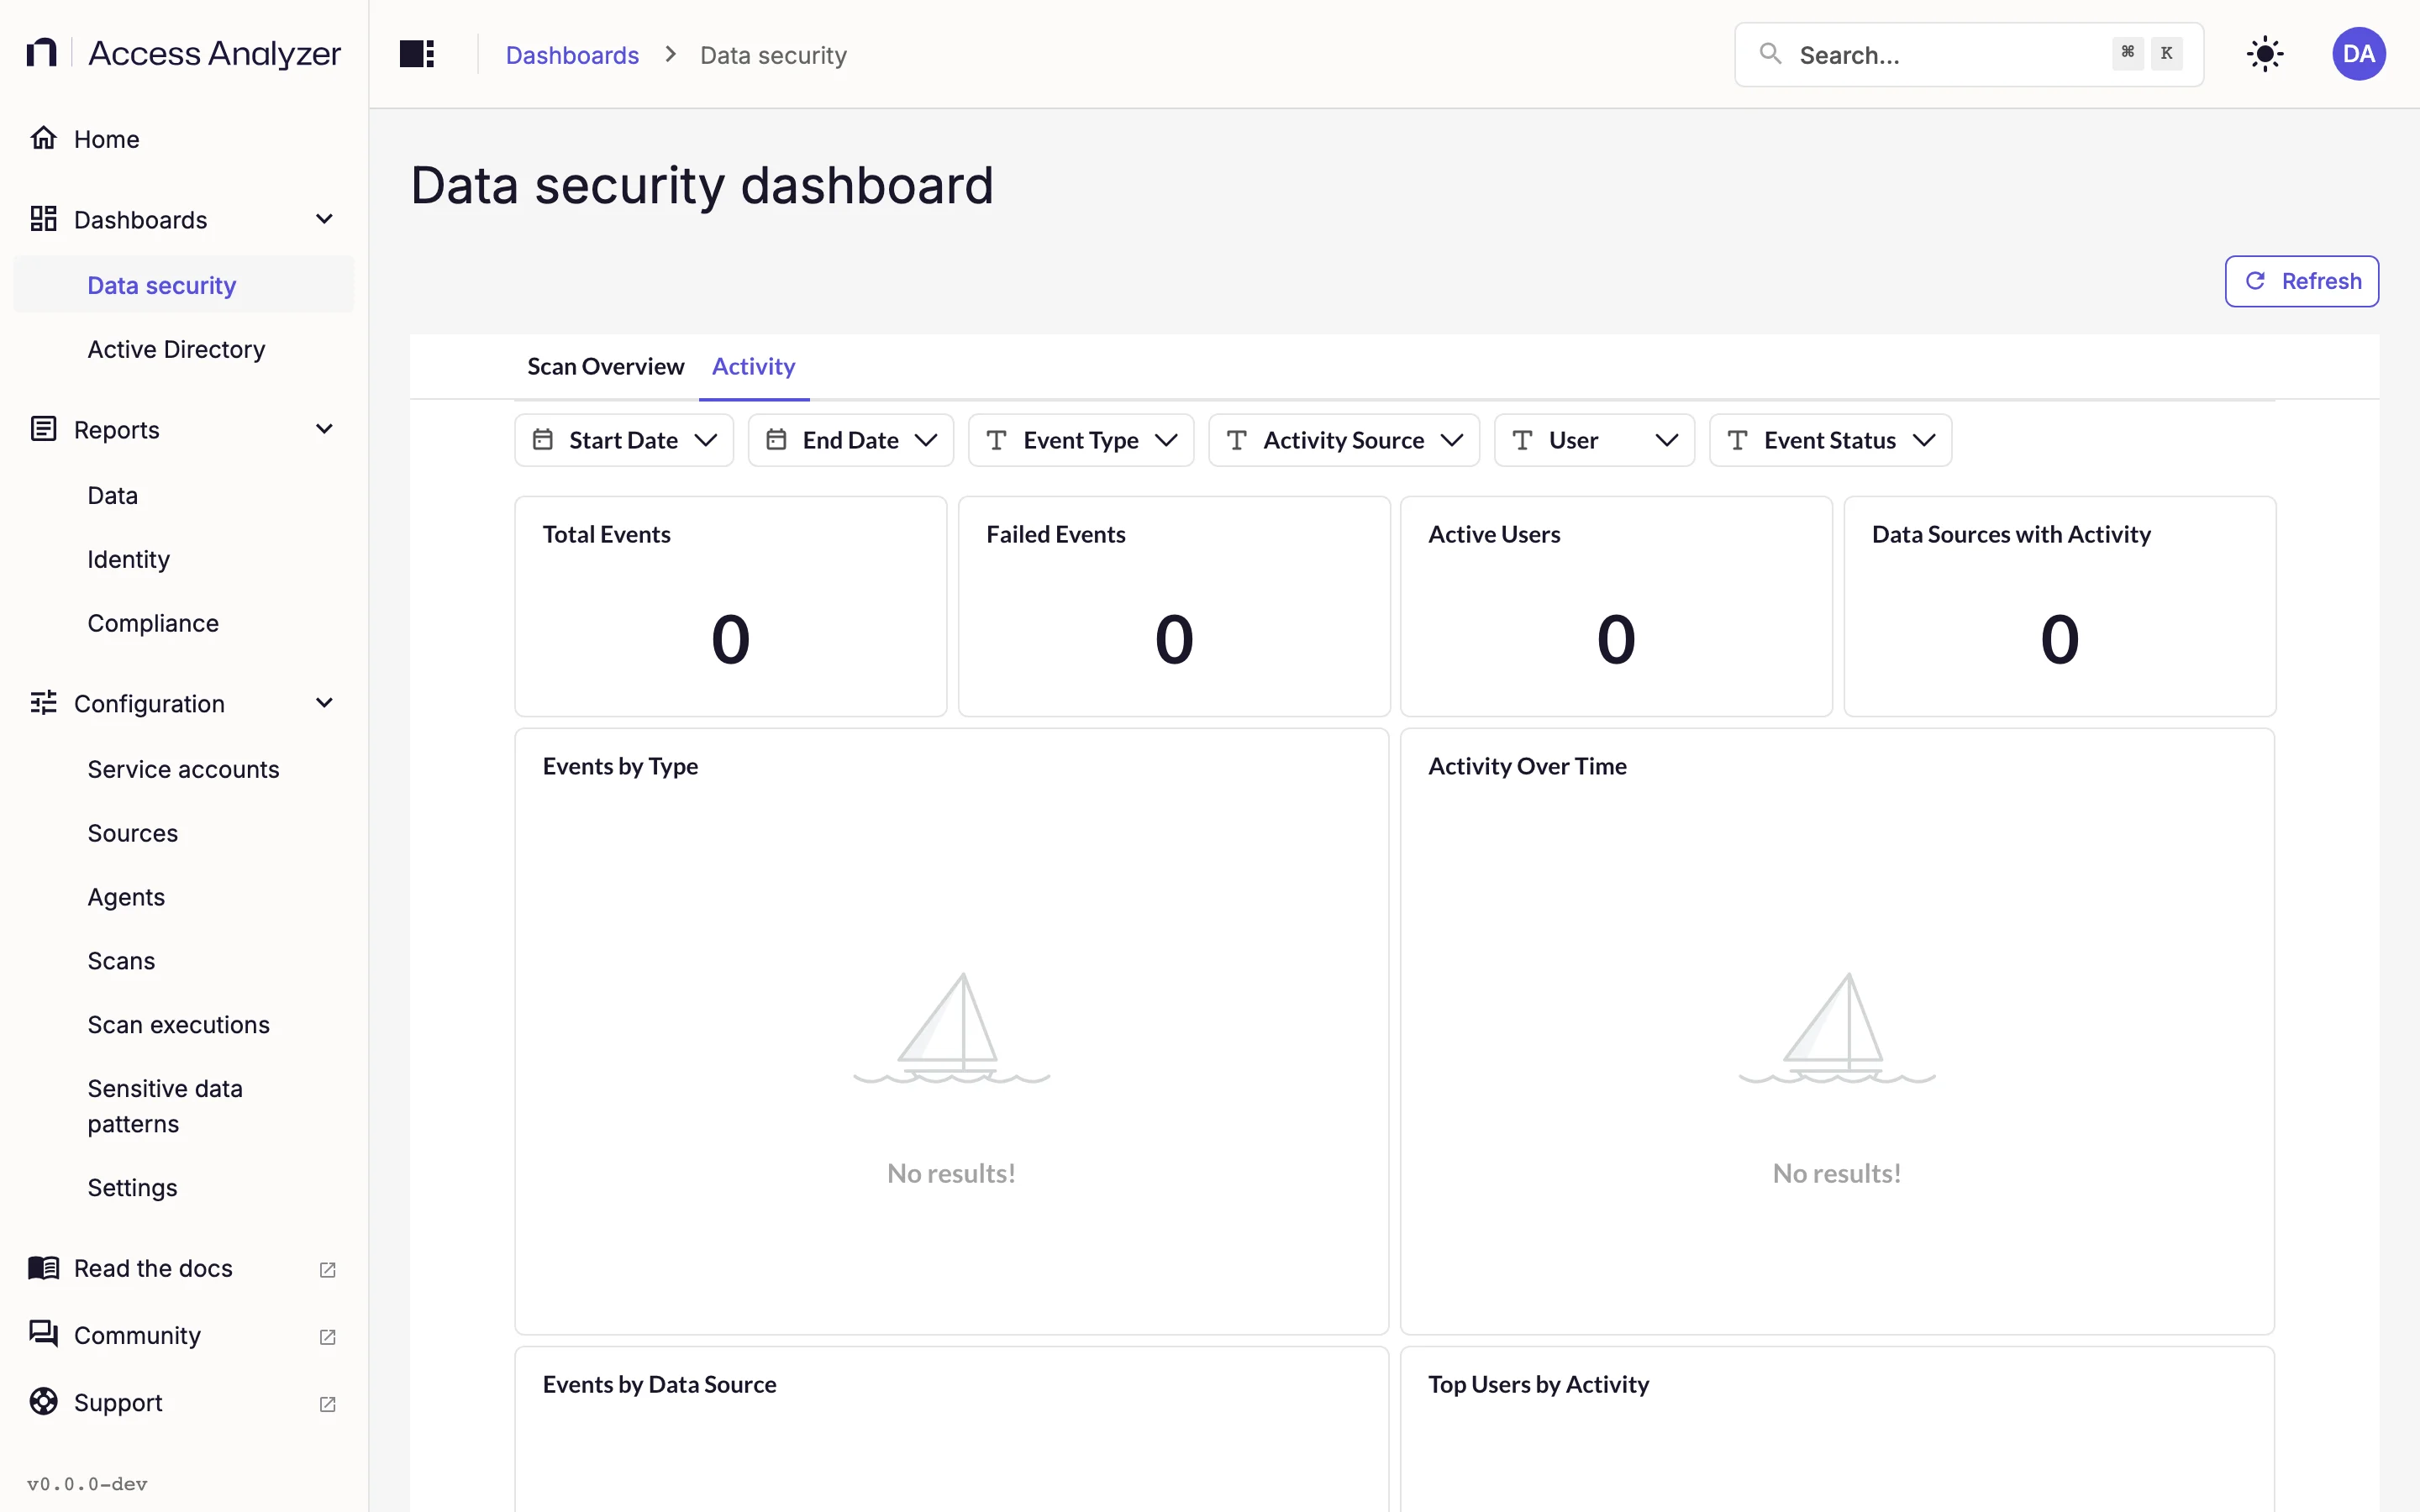2420x1512 pixels.
Task: Click the v0.0.0-dev version text
Action: 87,1484
